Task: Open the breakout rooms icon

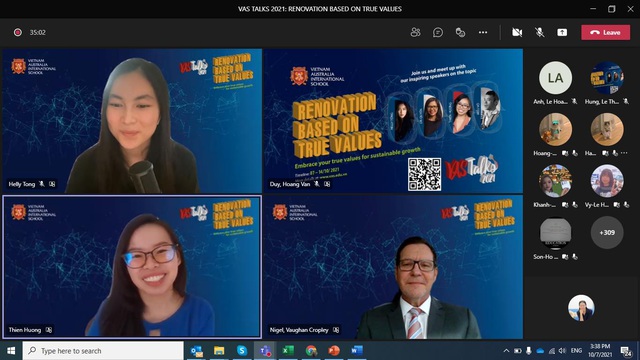Action: click(460, 32)
